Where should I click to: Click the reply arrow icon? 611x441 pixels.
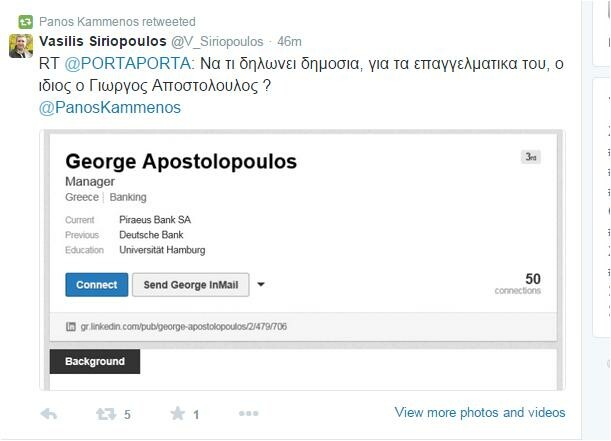tap(49, 414)
